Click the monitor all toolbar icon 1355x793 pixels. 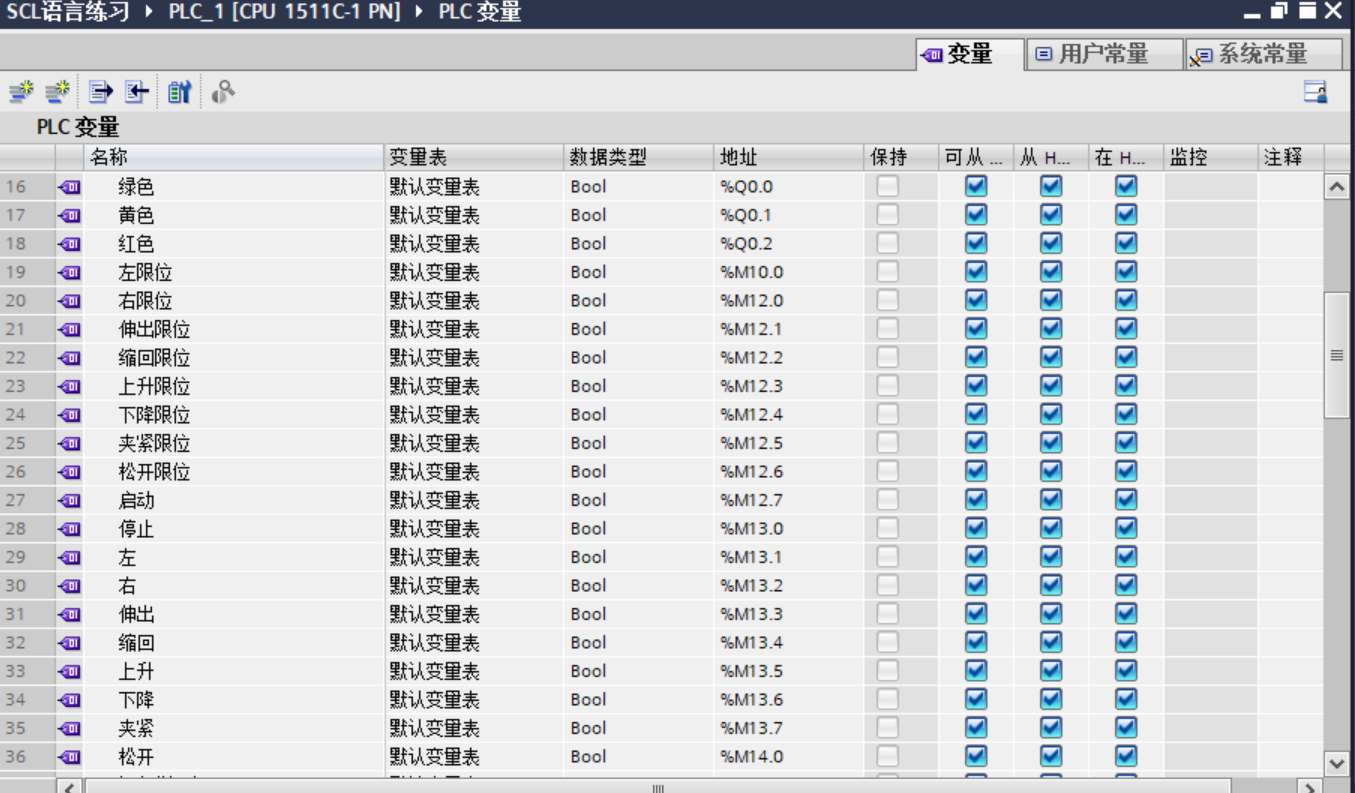pos(179,92)
